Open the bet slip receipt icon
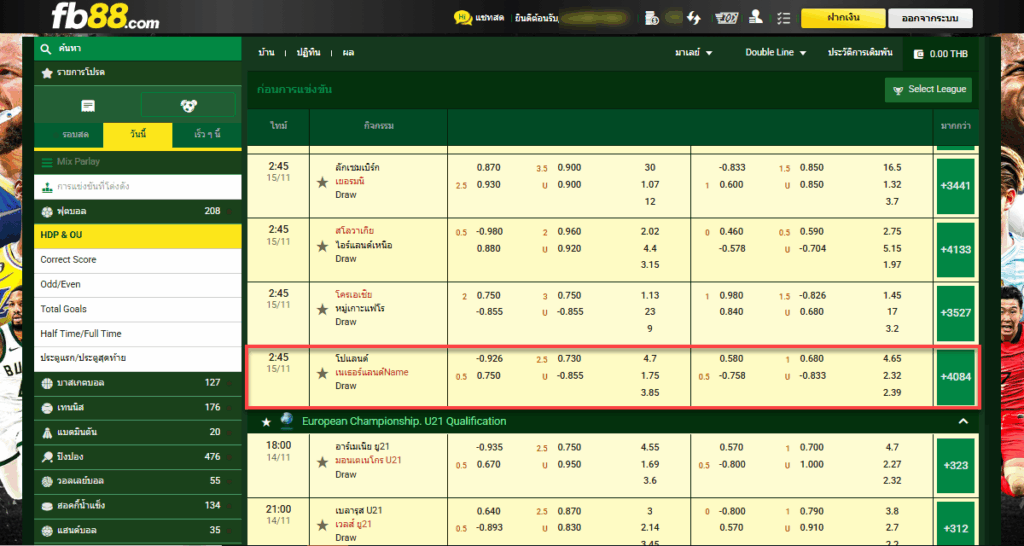Viewport: 1024px width, 546px height. (x=88, y=105)
